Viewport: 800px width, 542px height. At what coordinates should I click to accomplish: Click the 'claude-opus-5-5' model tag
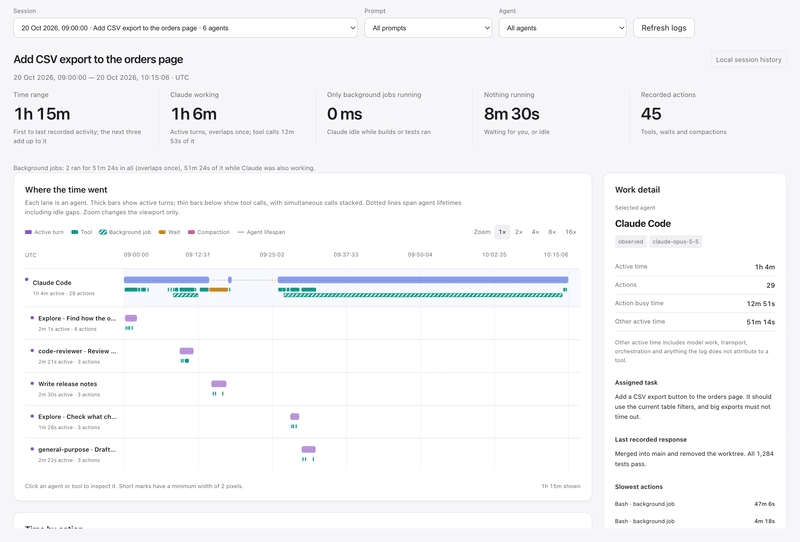[x=676, y=241]
